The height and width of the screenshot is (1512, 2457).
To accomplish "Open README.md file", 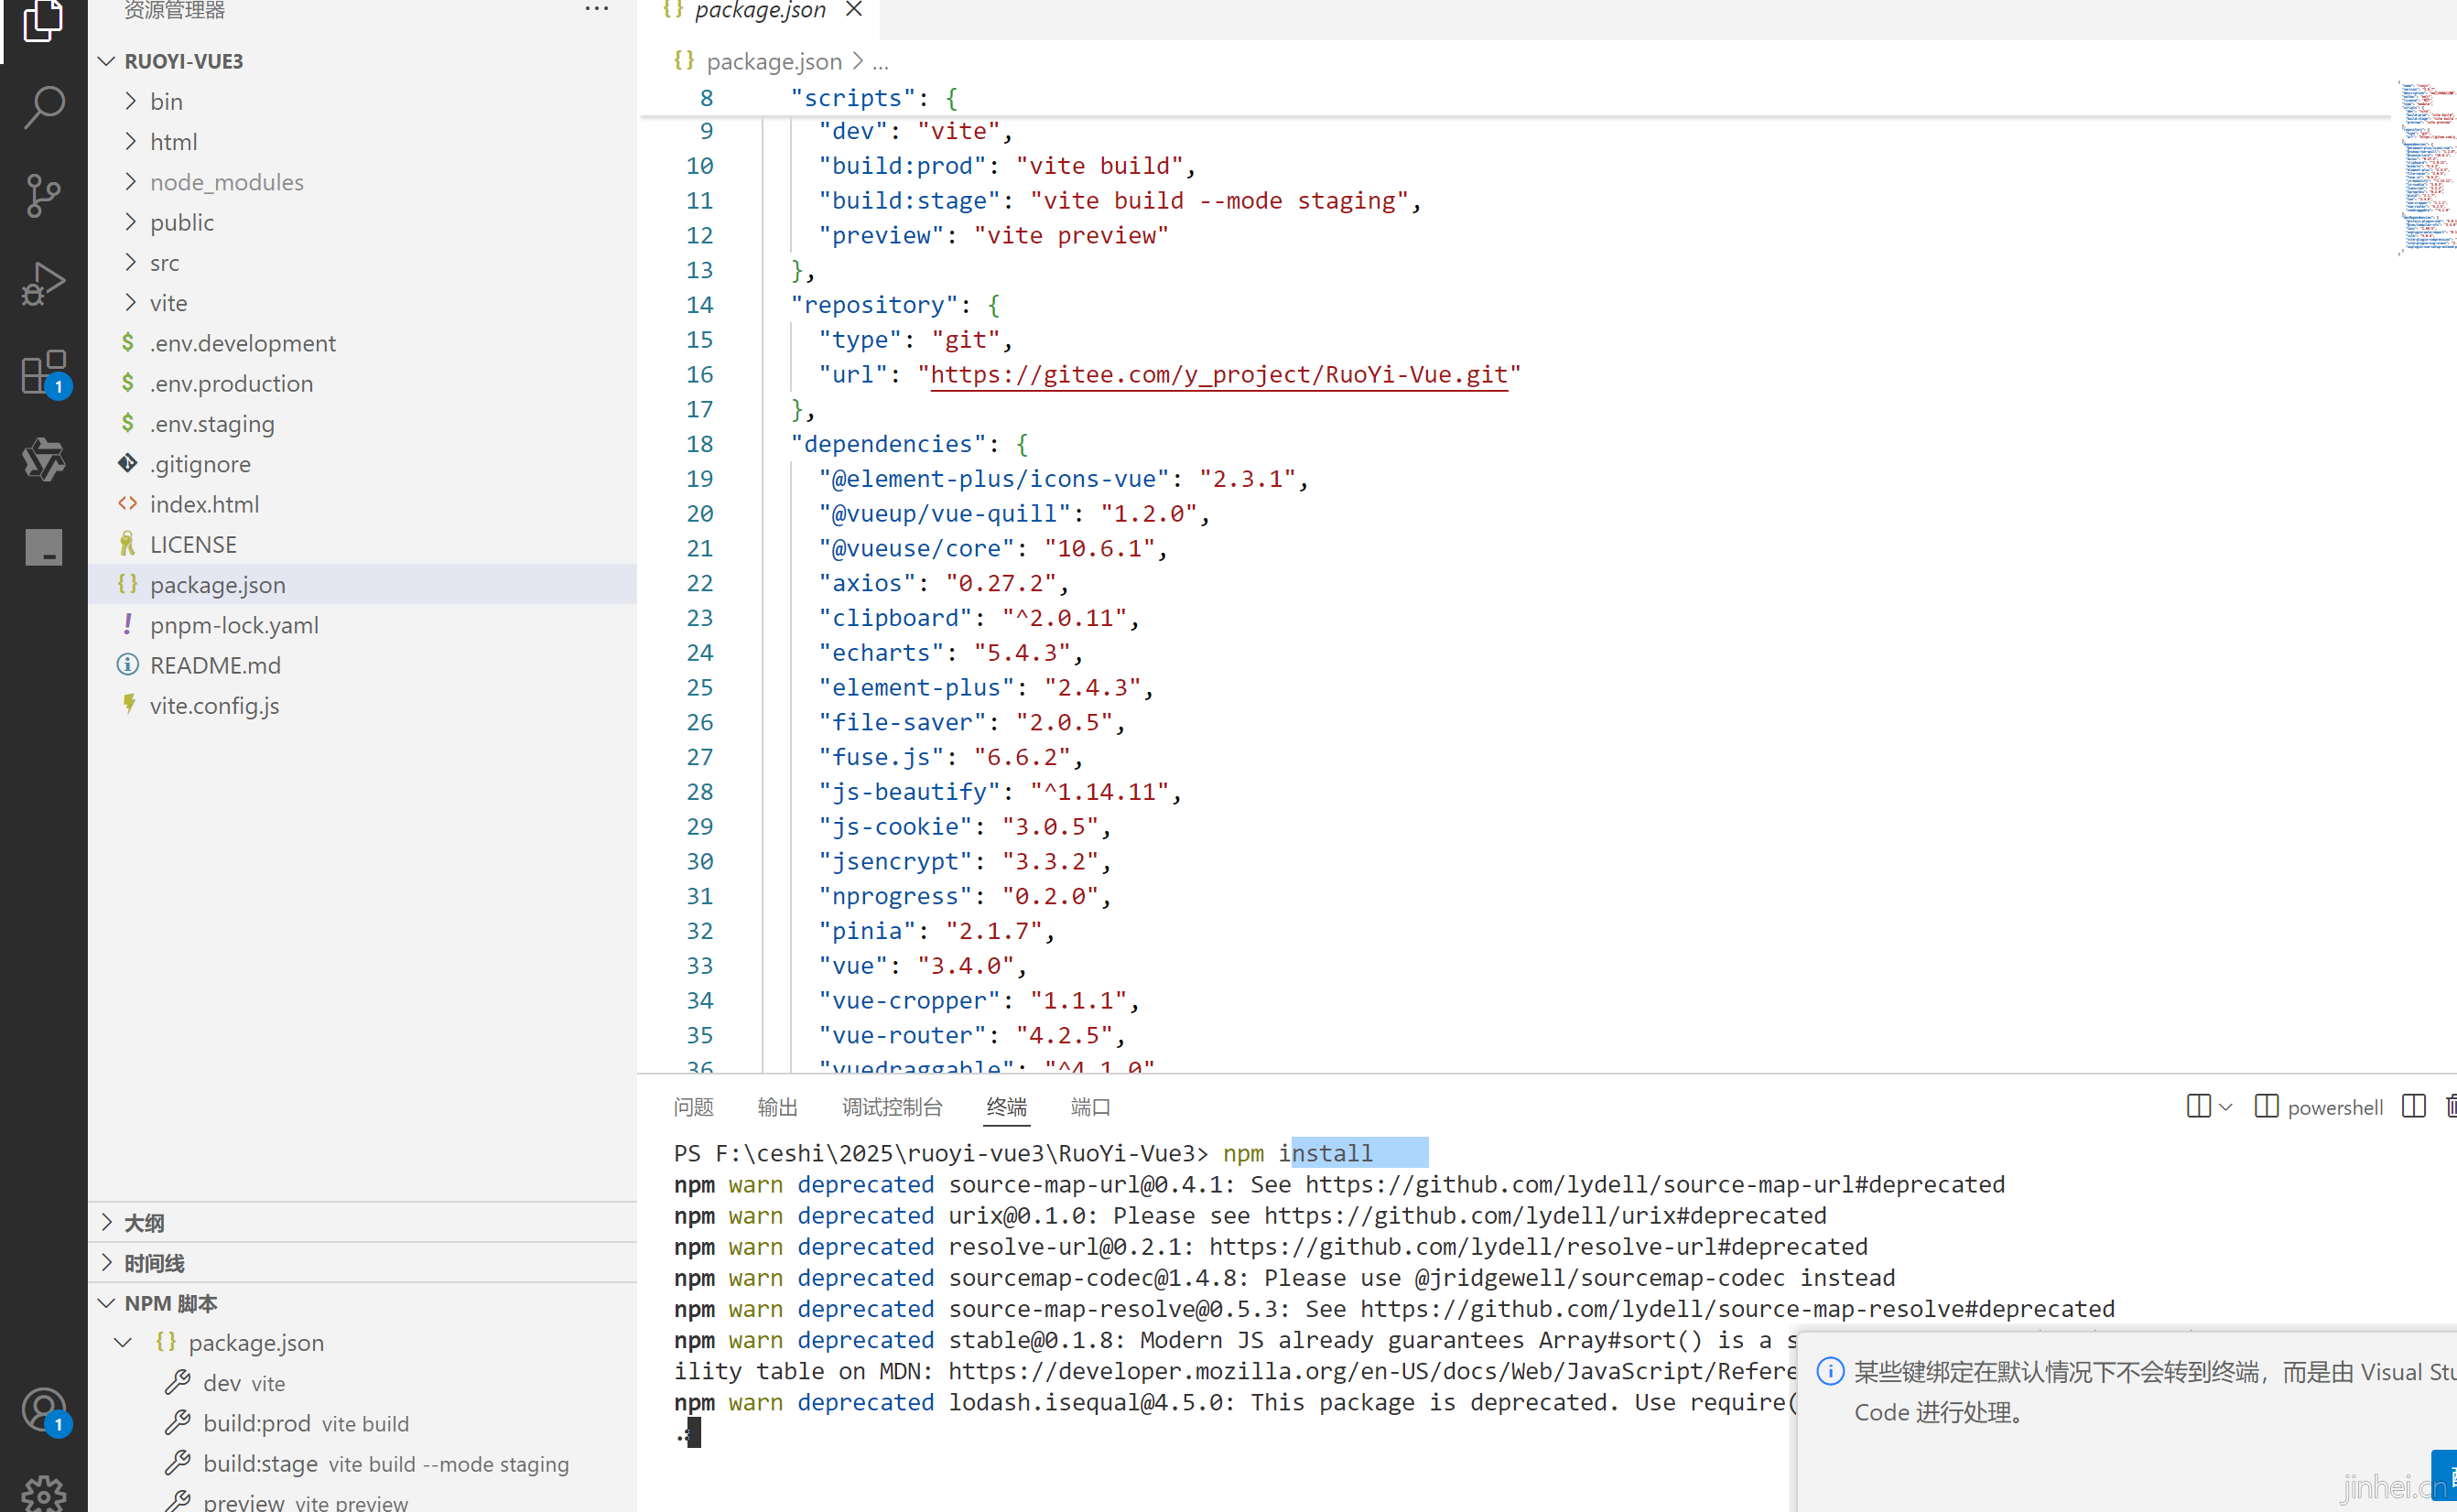I will point(215,665).
